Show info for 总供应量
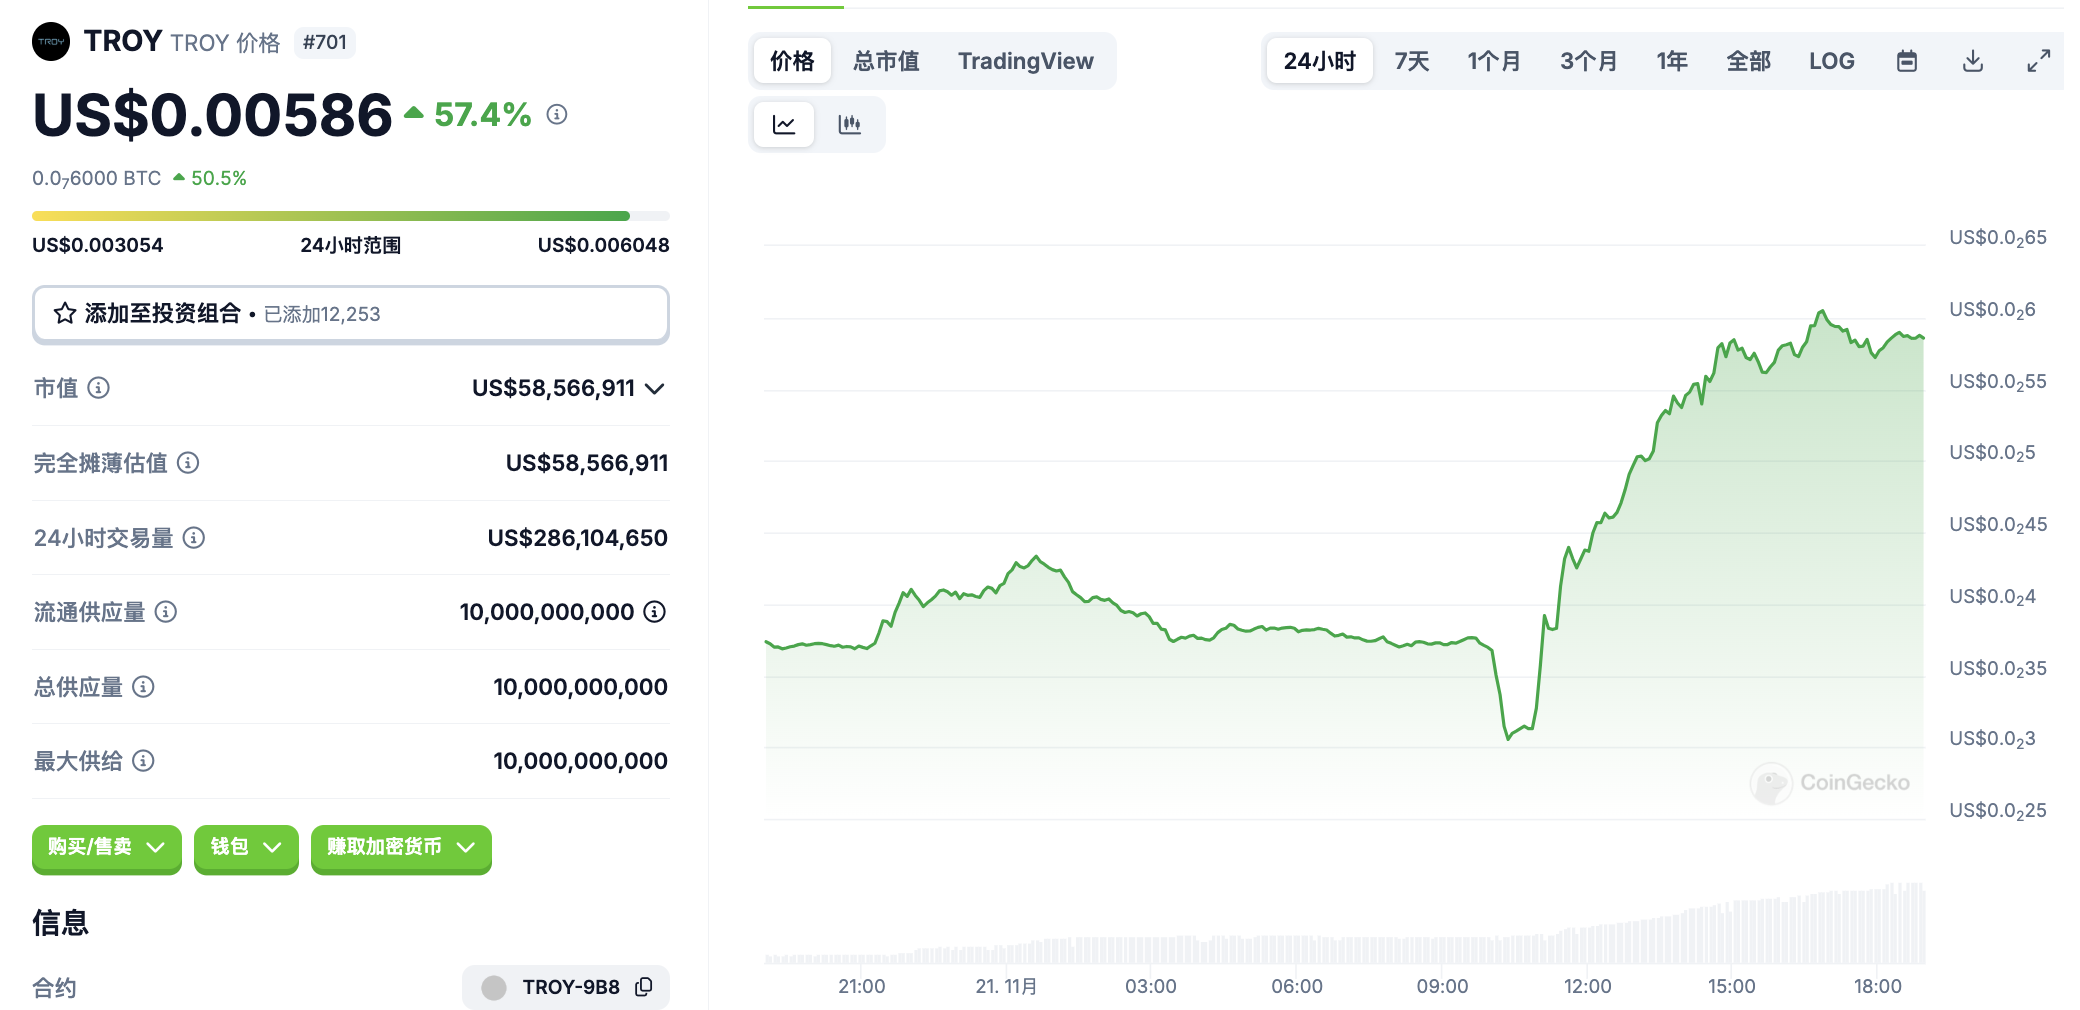The image size is (2080, 1010). pyautogui.click(x=143, y=687)
